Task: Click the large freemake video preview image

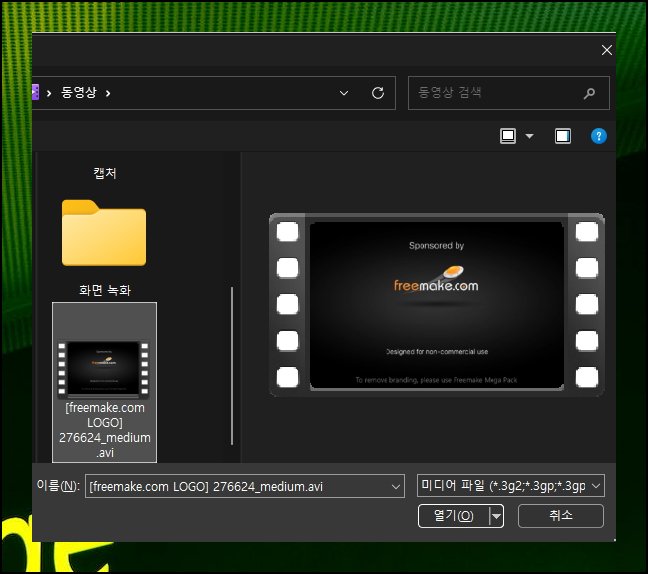Action: (437, 305)
